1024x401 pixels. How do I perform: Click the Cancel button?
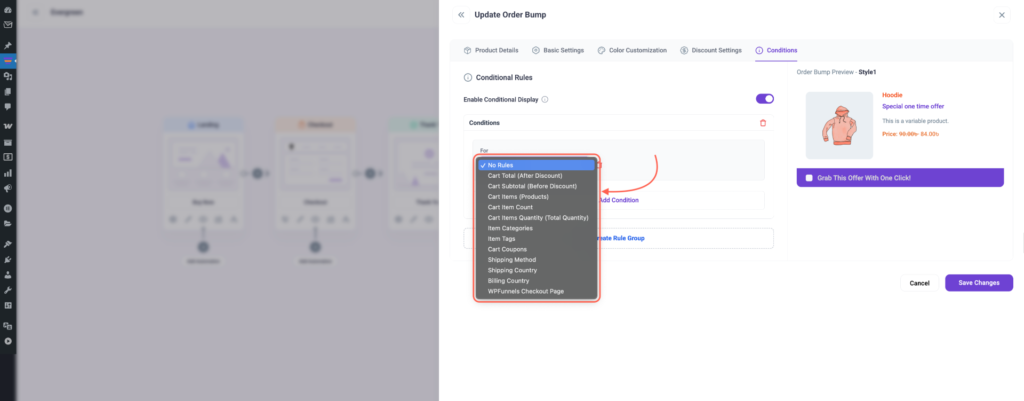[x=919, y=283]
